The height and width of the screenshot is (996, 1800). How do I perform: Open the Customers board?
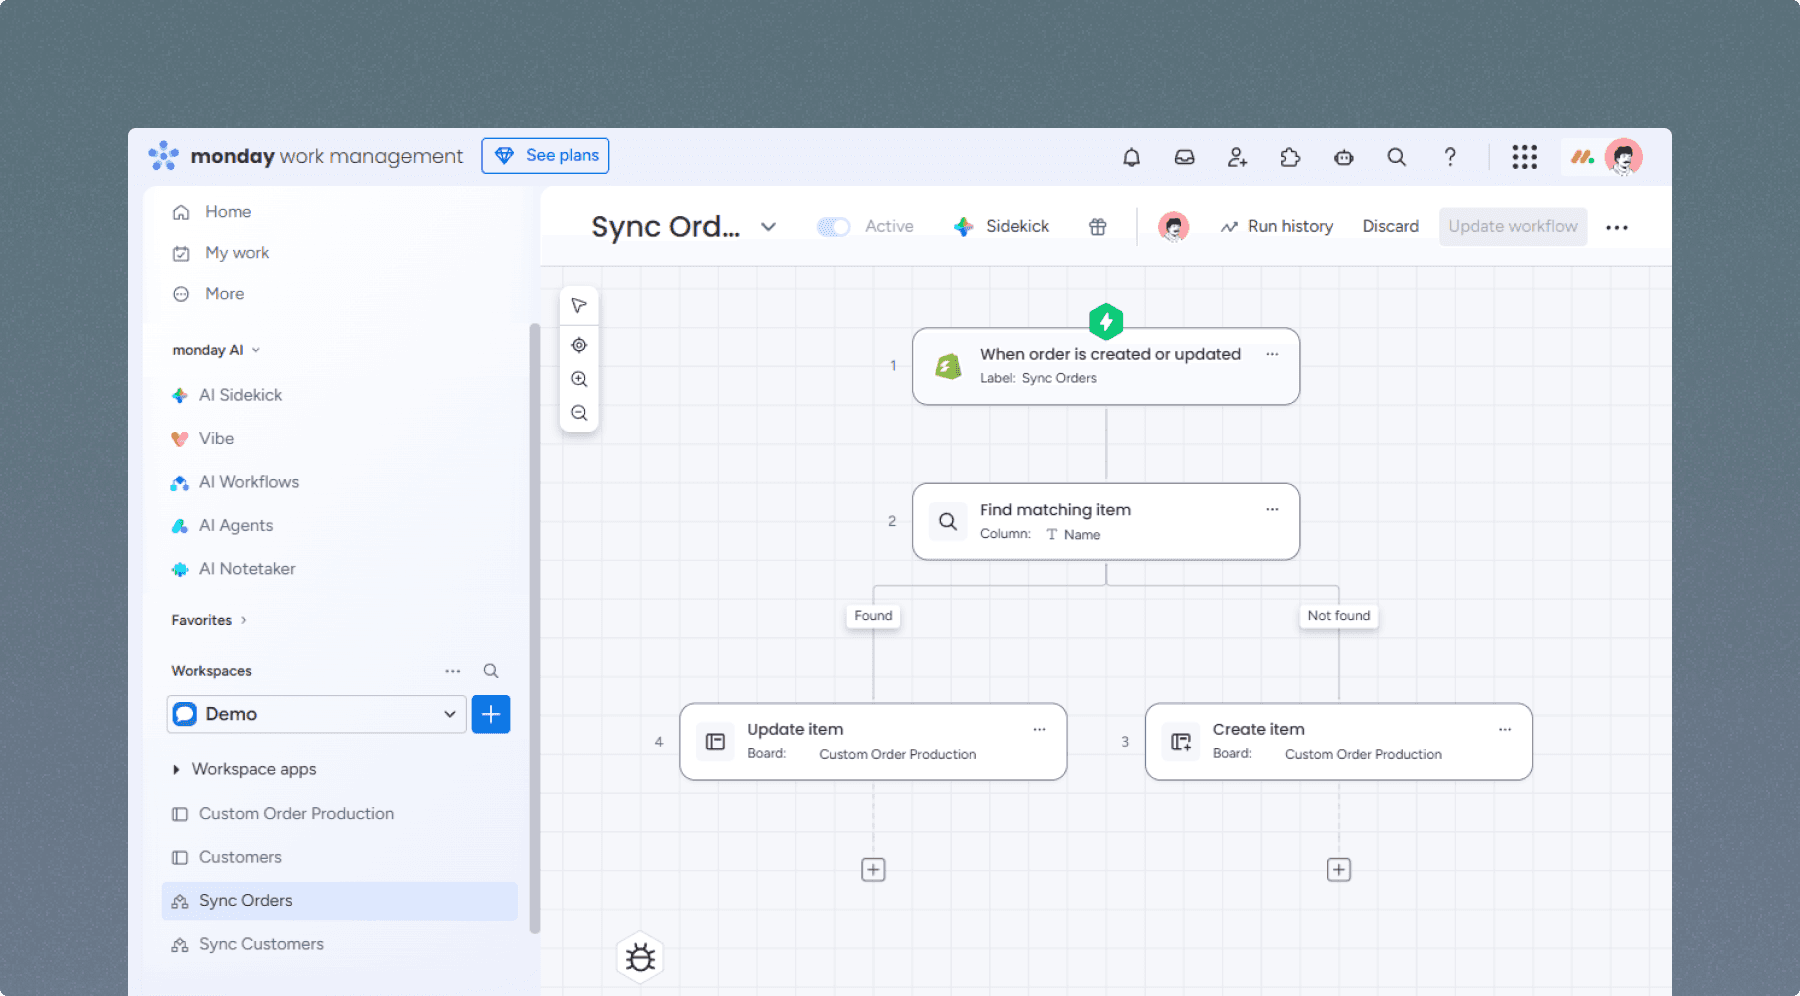coord(240,857)
